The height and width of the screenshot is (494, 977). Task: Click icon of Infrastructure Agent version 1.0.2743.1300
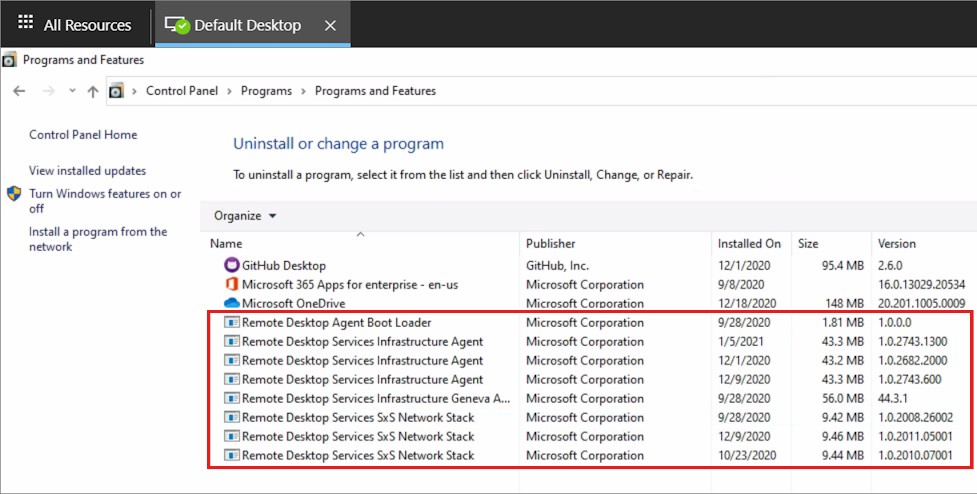(231, 341)
